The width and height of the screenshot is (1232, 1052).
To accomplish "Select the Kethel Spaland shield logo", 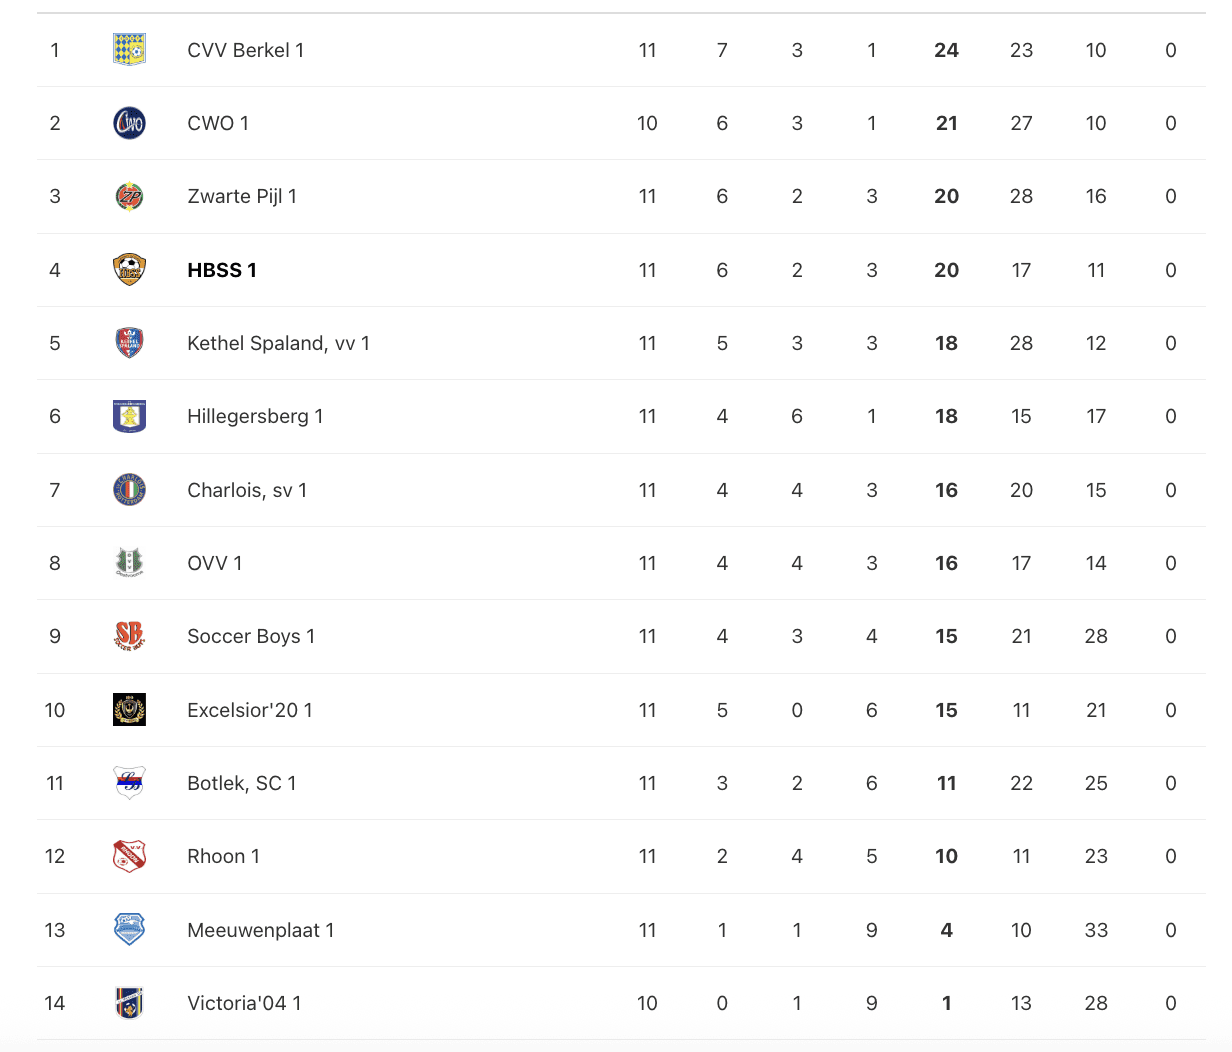I will [x=129, y=343].
